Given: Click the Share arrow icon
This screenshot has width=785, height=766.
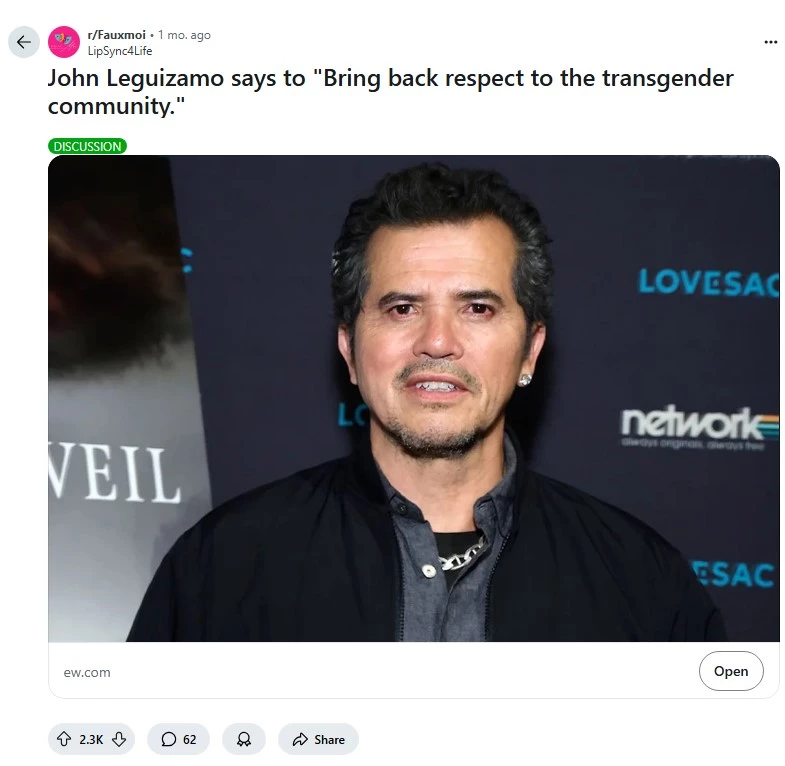Looking at the screenshot, I should tap(300, 739).
